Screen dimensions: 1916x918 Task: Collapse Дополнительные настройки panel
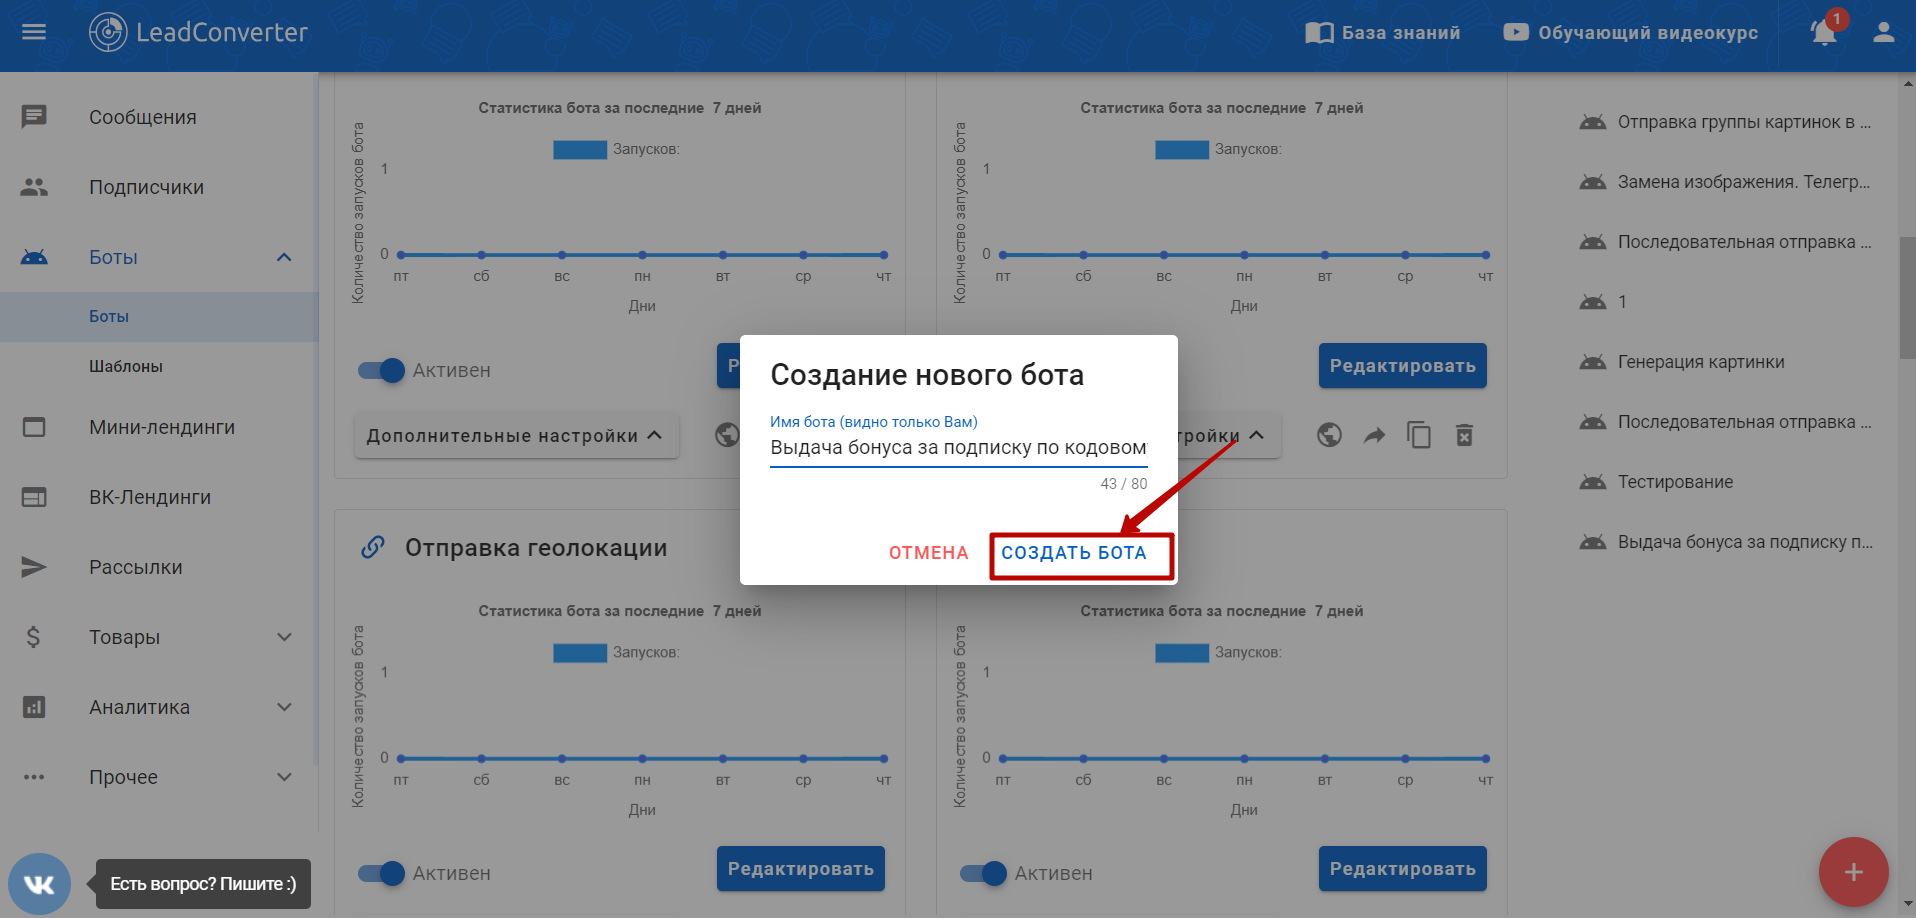pyautogui.click(x=515, y=436)
